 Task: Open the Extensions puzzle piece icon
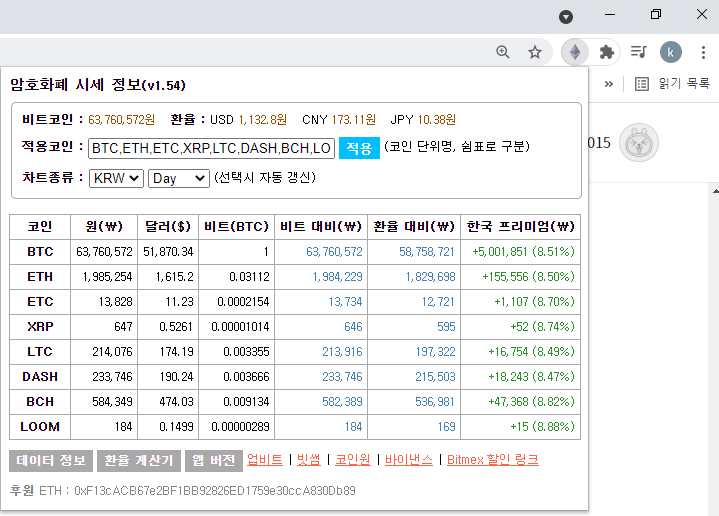click(607, 52)
